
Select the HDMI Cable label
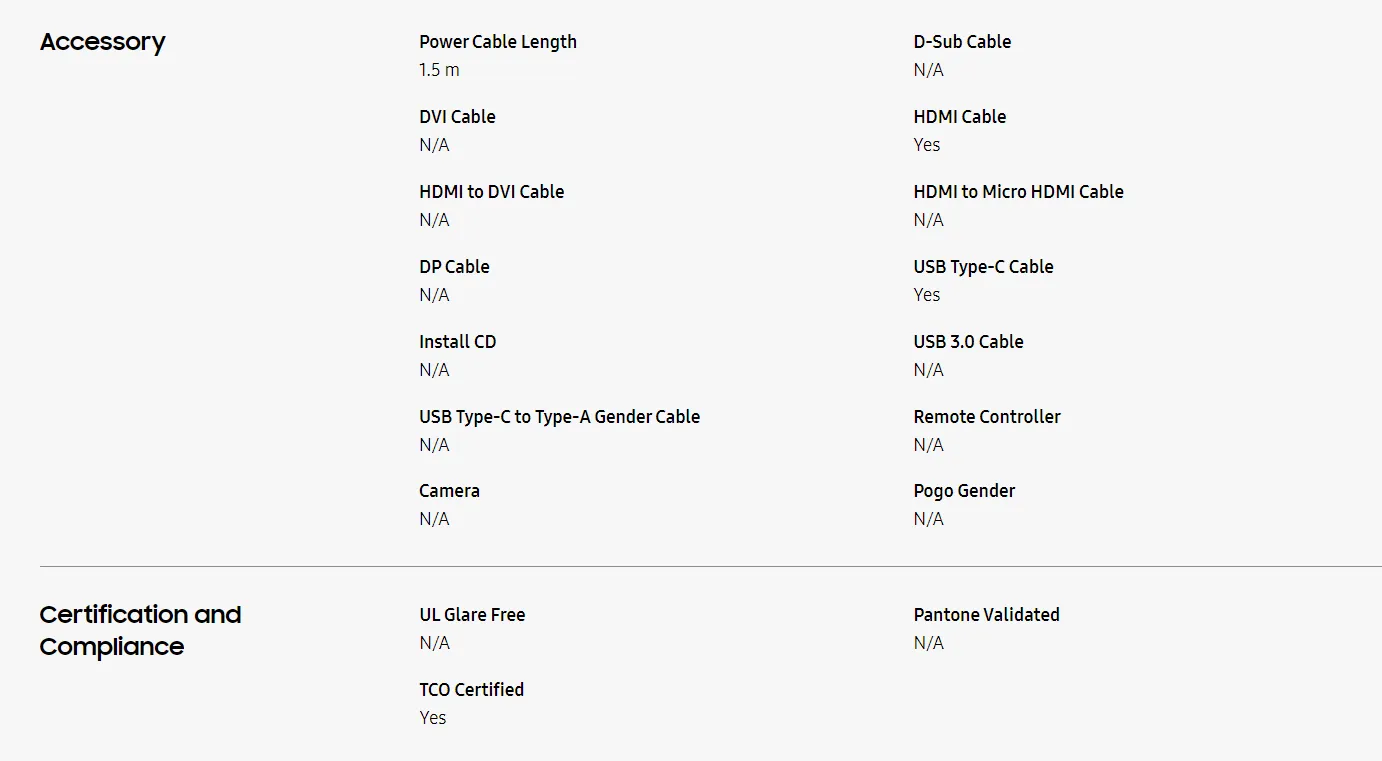pos(959,117)
